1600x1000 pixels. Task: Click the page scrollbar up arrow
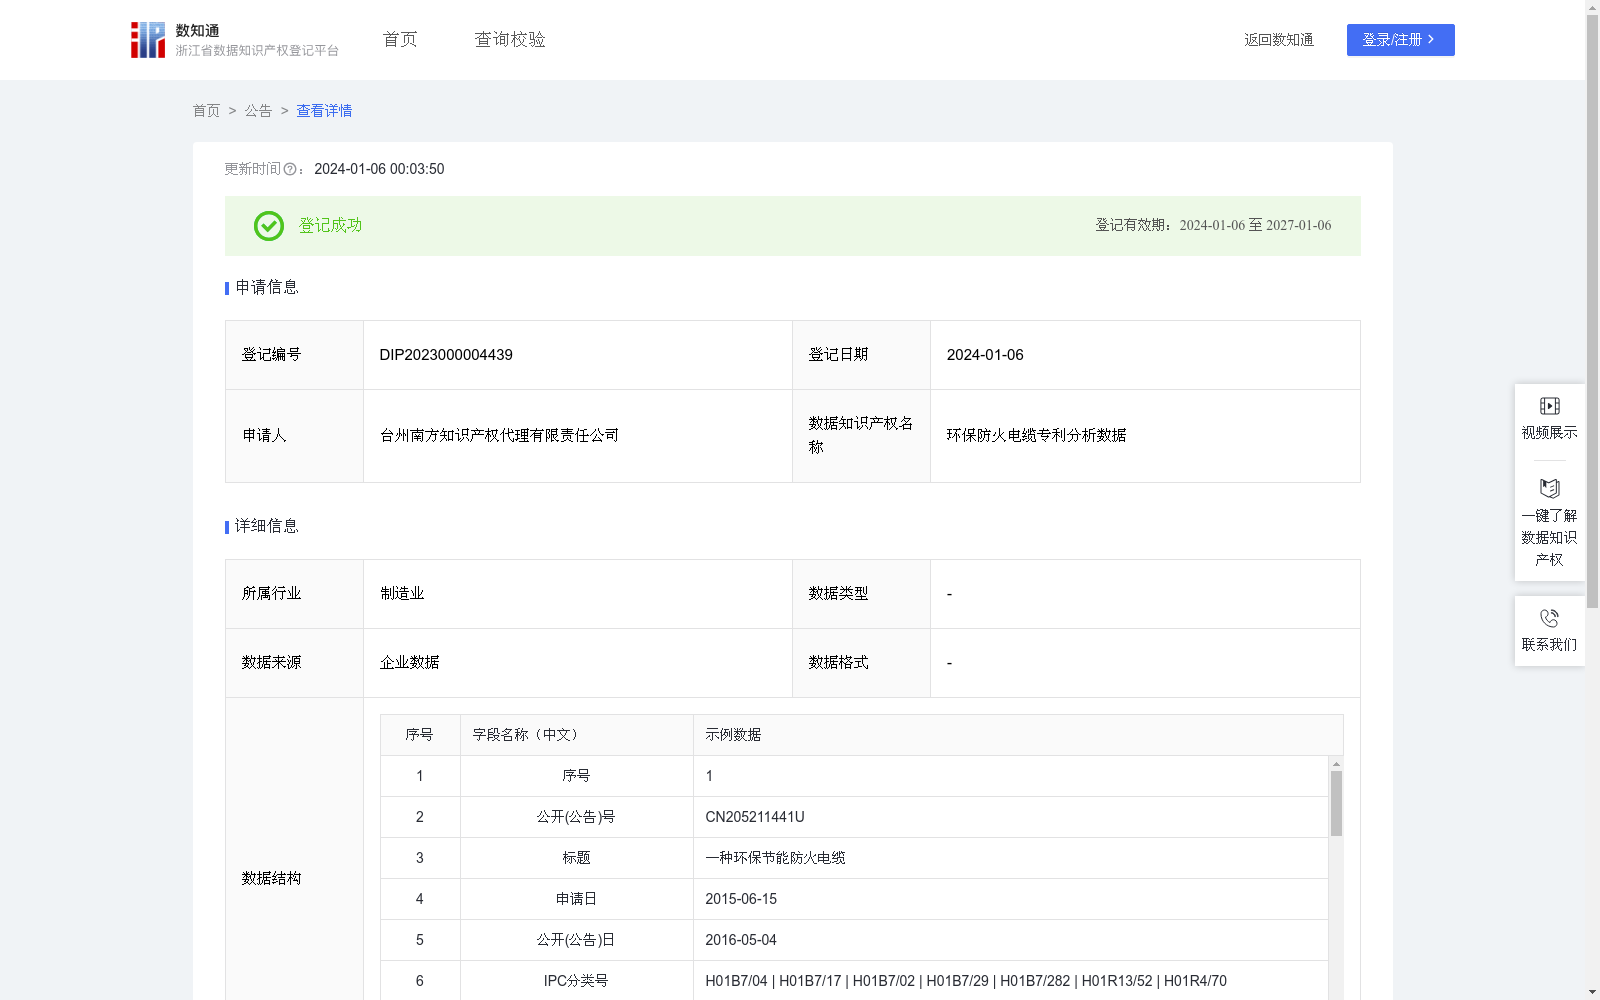pos(1592,7)
